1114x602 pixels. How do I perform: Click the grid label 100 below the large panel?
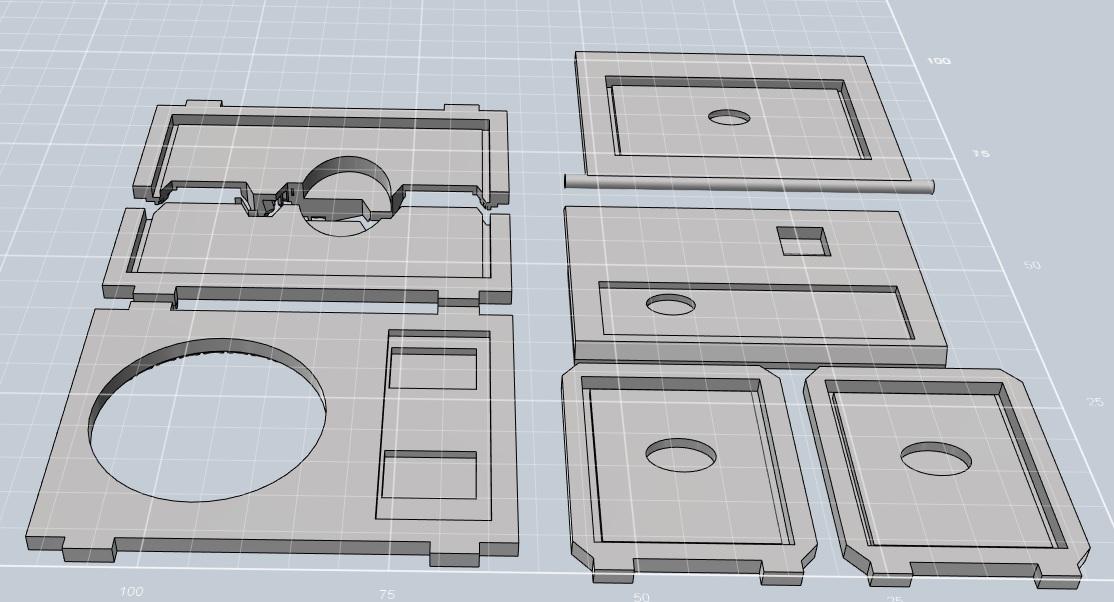pos(131,591)
